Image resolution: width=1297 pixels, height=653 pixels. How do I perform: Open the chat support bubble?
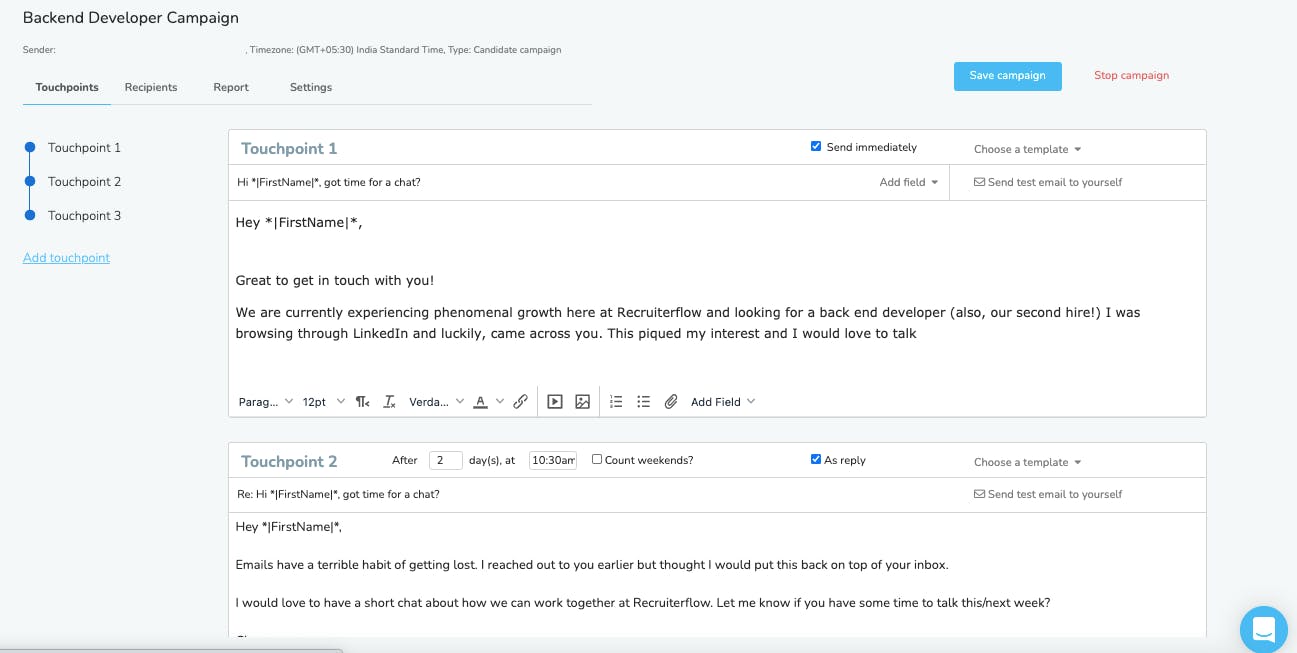[1263, 630]
